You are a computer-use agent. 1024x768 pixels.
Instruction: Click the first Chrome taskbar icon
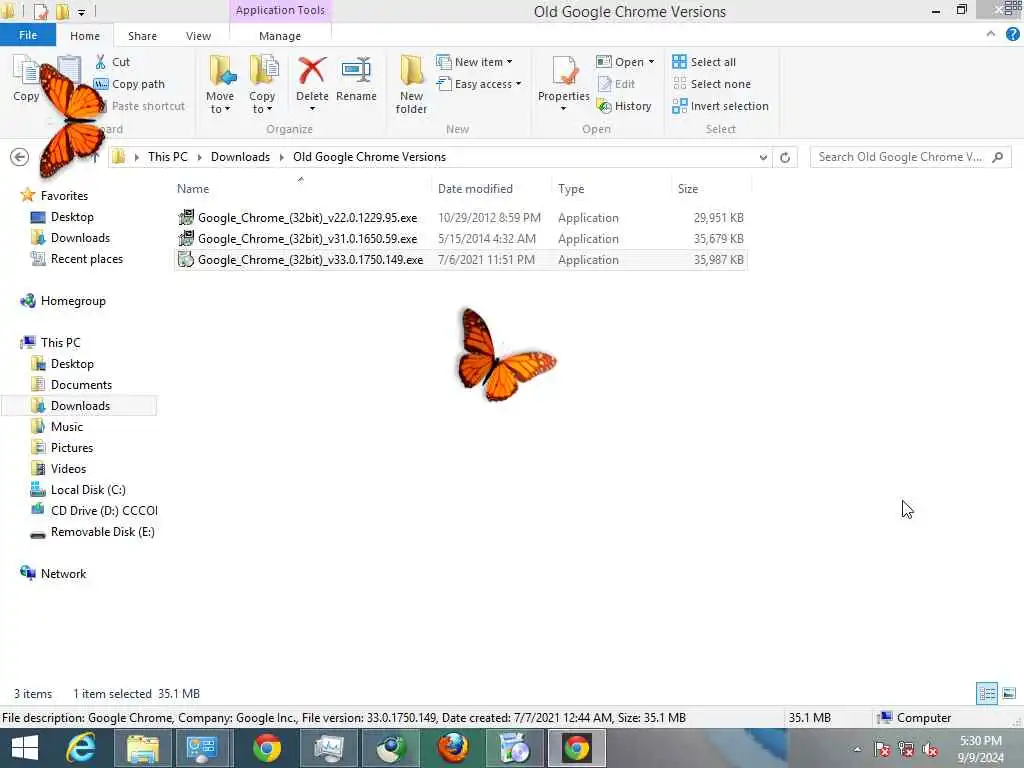click(x=266, y=748)
